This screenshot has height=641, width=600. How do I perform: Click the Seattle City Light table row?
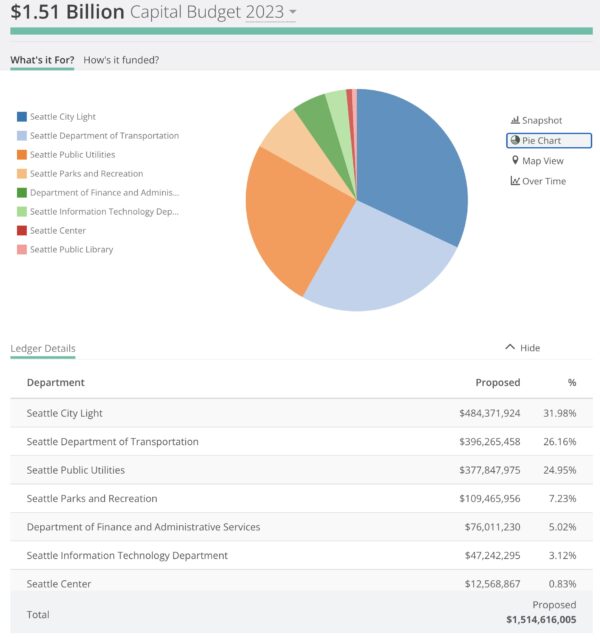pos(300,413)
